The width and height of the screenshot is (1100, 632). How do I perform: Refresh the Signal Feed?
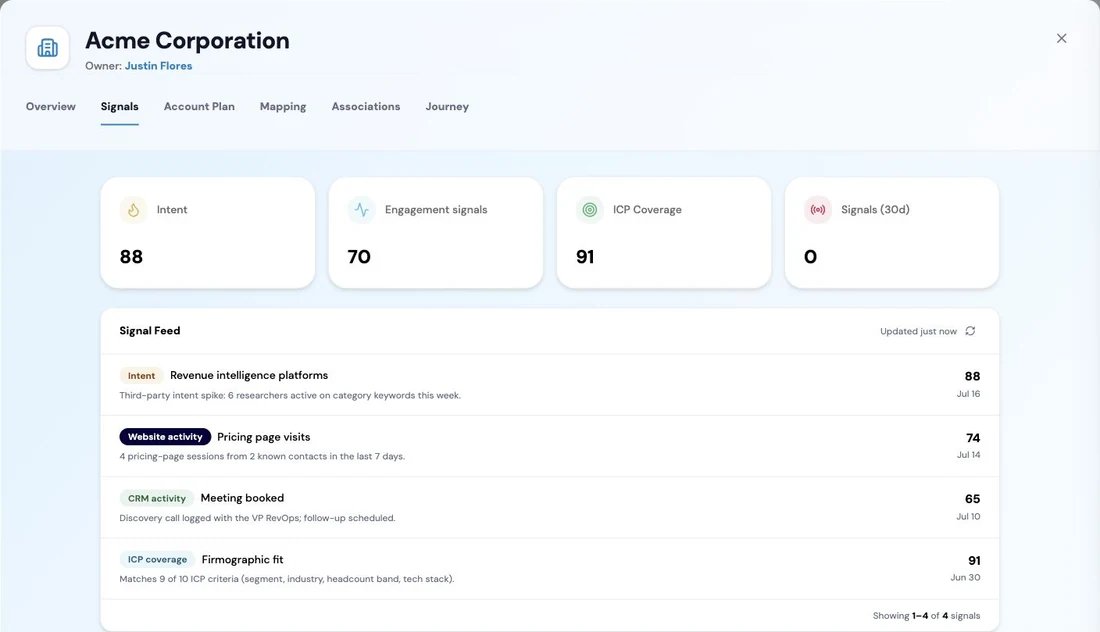pos(970,331)
